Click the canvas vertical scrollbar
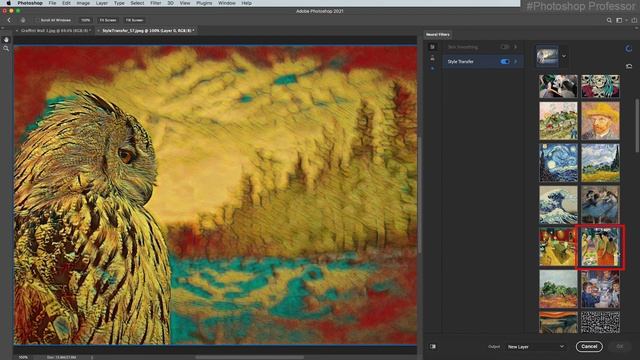640x360 pixels. click(419, 195)
